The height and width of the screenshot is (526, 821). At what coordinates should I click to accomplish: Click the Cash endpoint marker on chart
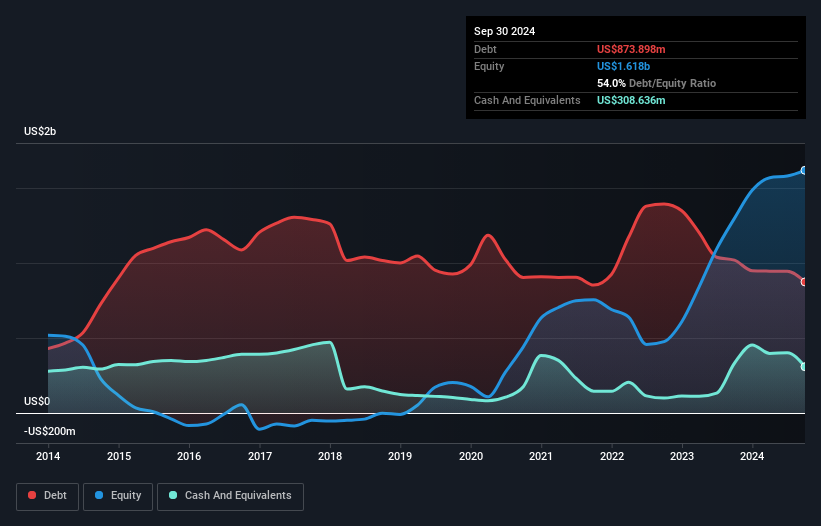coord(804,367)
